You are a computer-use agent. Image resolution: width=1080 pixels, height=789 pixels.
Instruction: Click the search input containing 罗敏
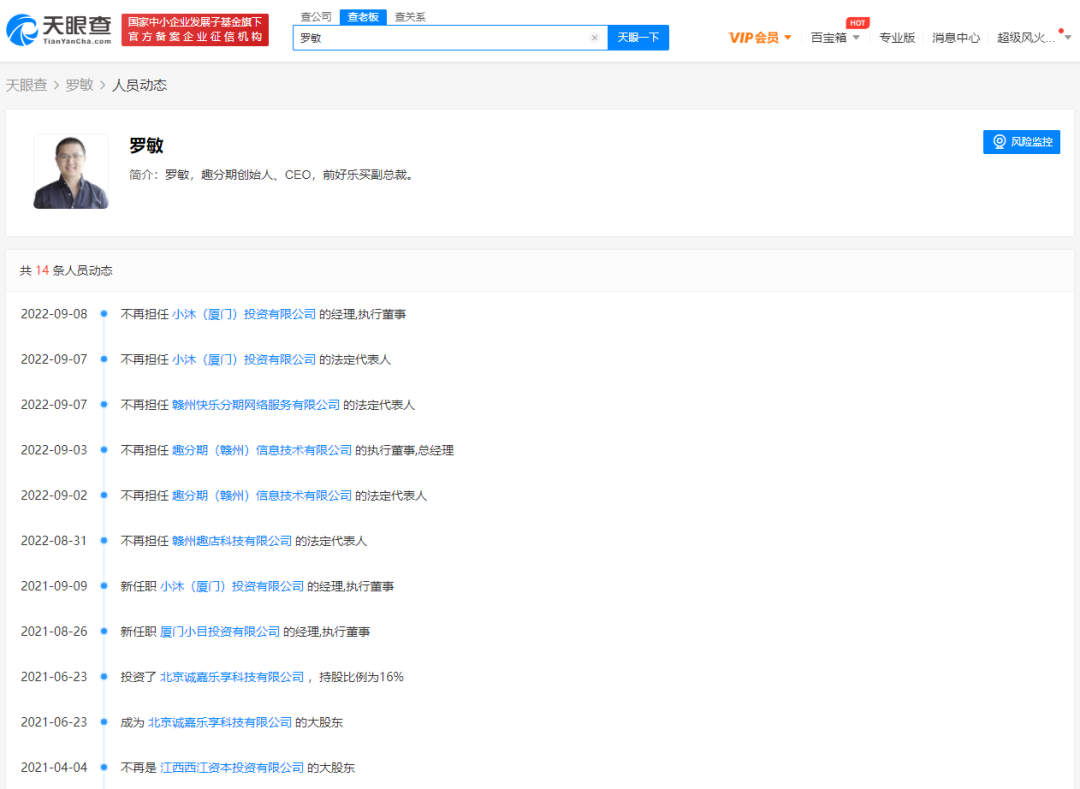point(430,37)
